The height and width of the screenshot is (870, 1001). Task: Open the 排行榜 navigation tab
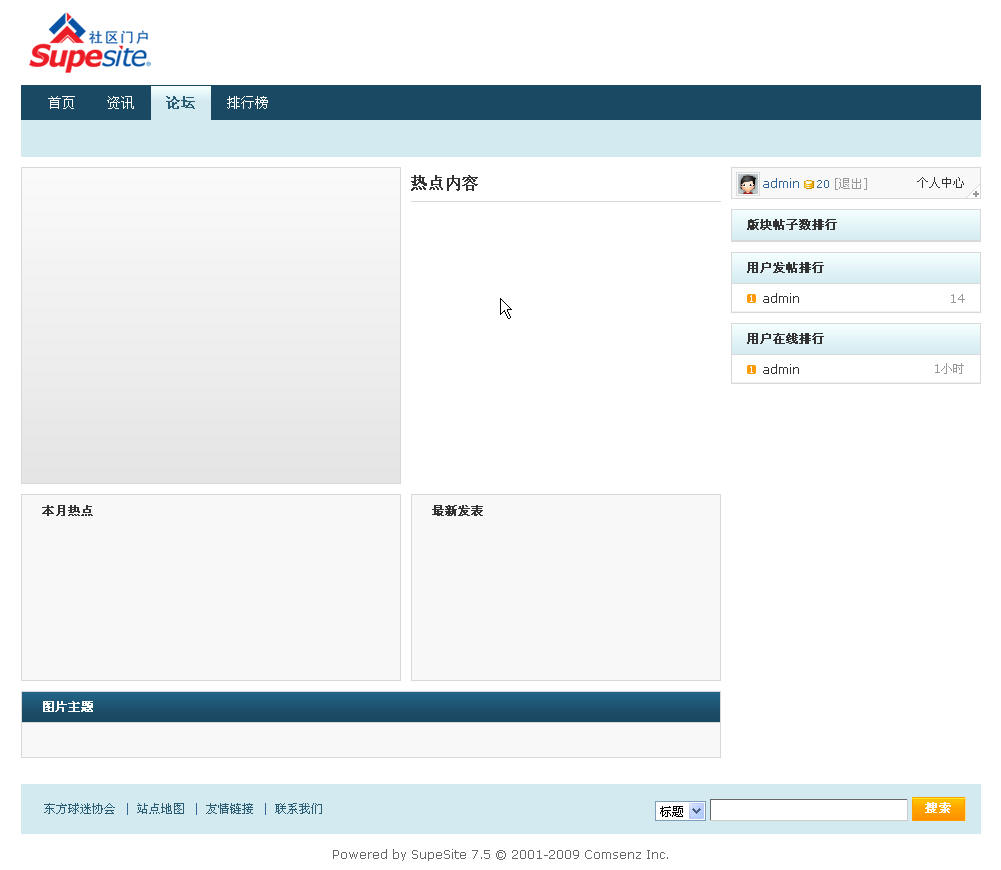[248, 103]
